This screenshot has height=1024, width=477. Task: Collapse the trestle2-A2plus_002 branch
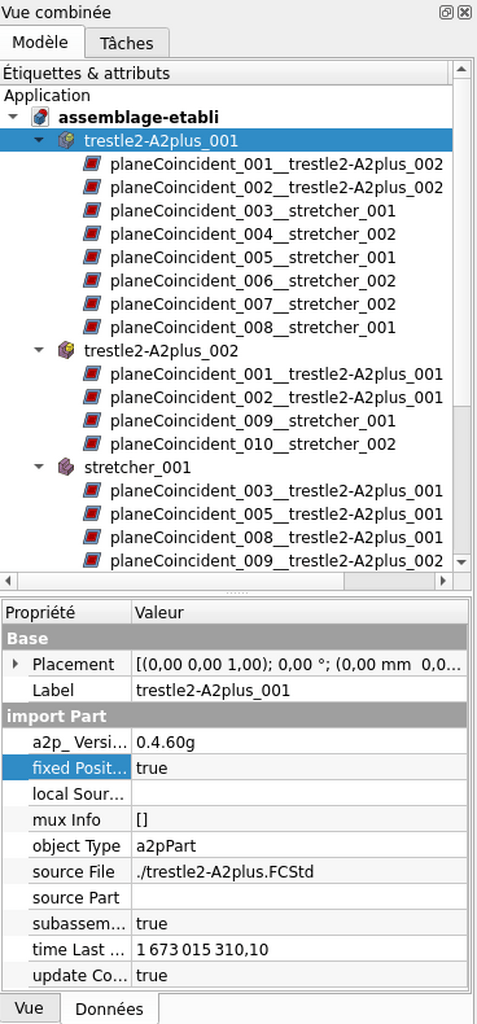tap(39, 351)
